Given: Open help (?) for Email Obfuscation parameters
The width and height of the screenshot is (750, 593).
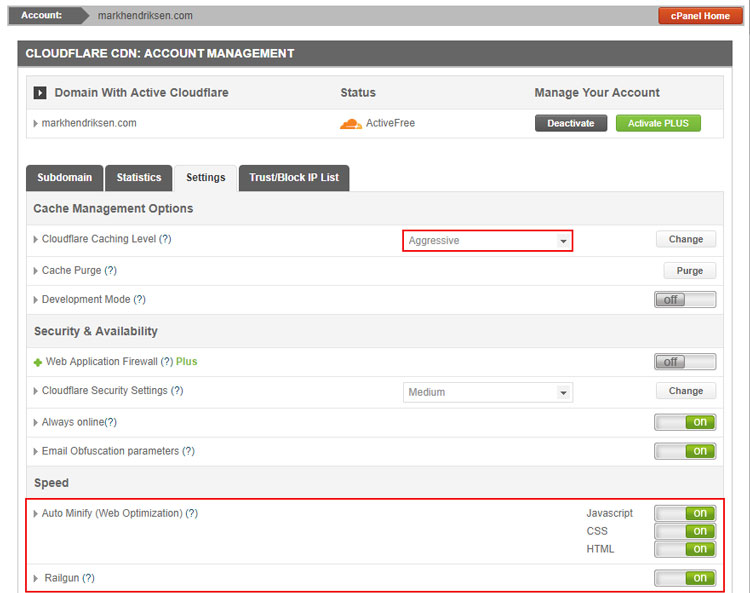Looking at the screenshot, I should (x=188, y=451).
